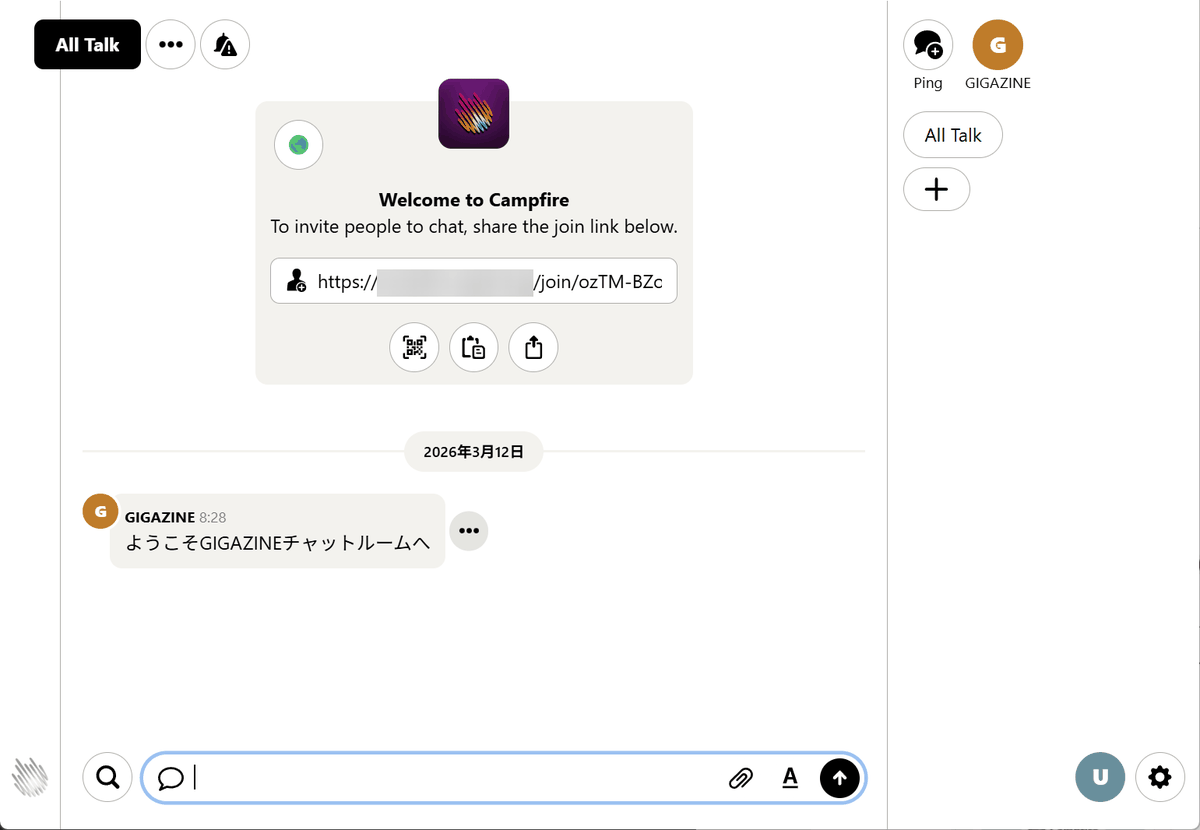Toggle room notifications bell icon
Viewport: 1200px width, 830px height.
[225, 45]
